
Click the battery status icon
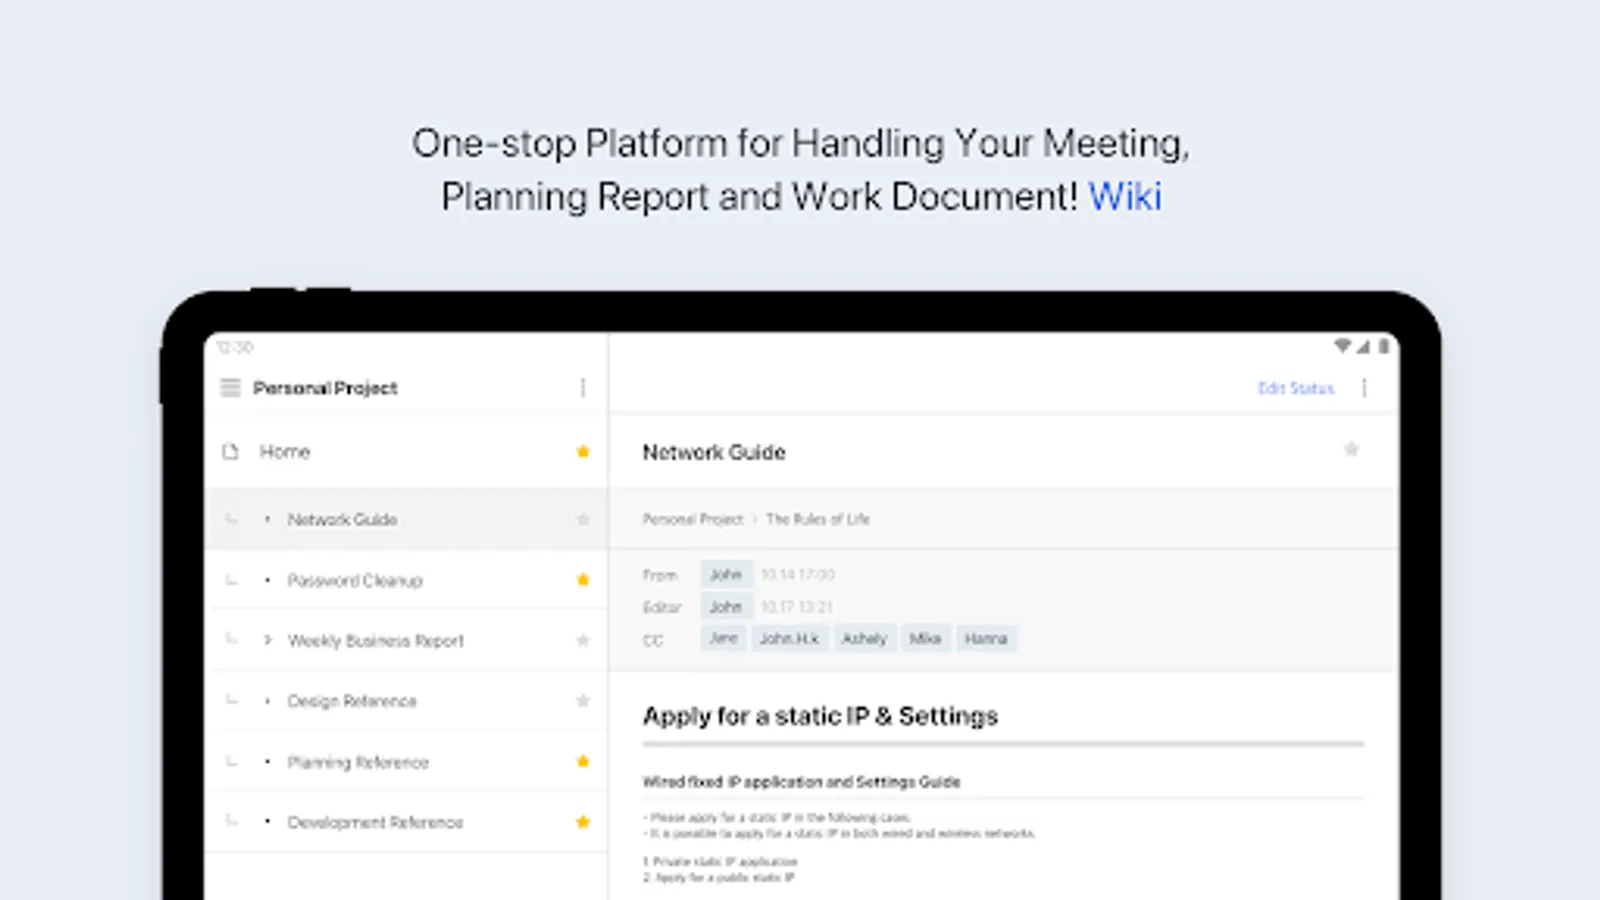[1384, 346]
